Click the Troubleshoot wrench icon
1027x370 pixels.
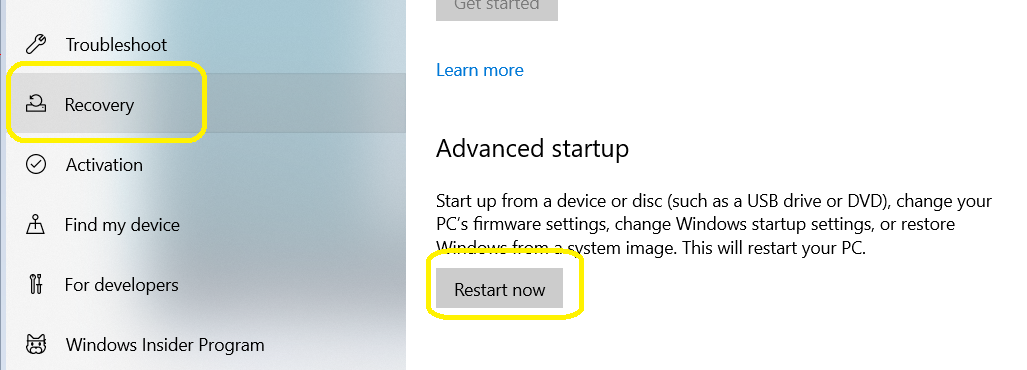[x=35, y=45]
